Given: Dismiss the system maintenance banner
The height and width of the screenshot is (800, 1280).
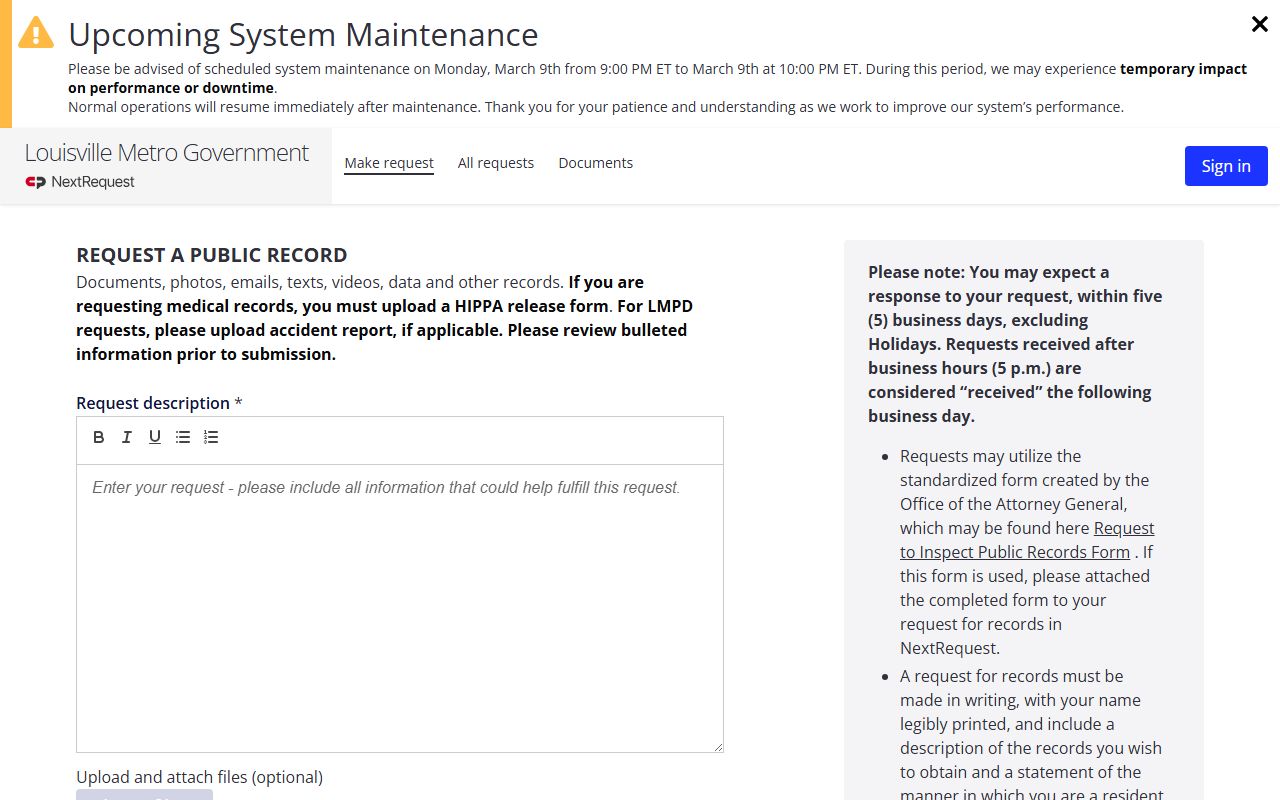Looking at the screenshot, I should pos(1260,25).
